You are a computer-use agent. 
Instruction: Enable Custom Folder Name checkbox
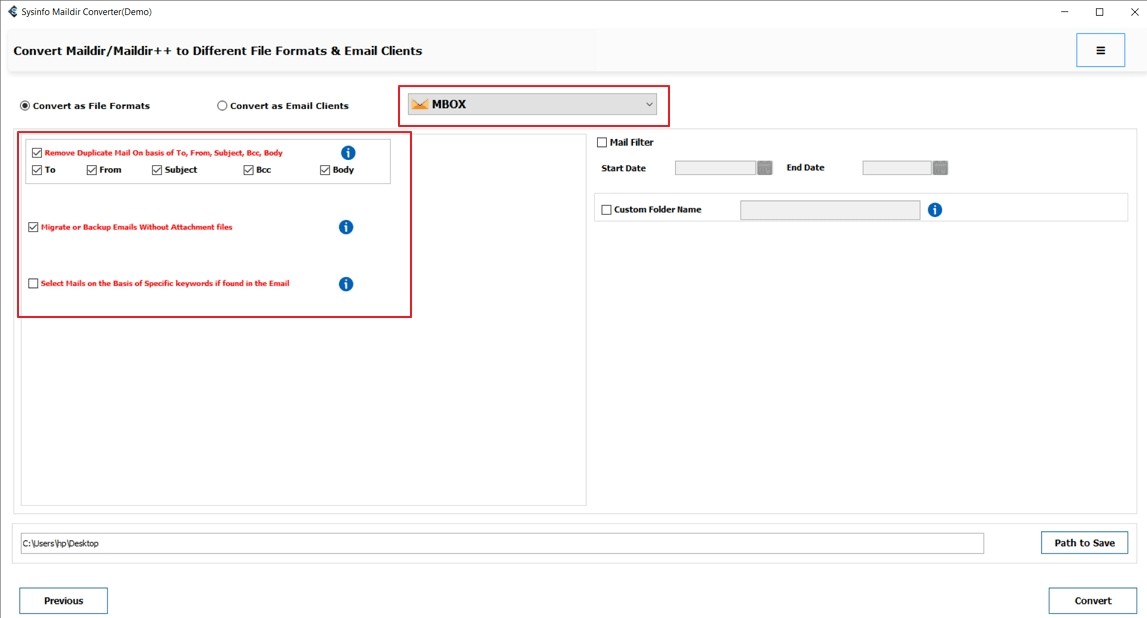606,210
